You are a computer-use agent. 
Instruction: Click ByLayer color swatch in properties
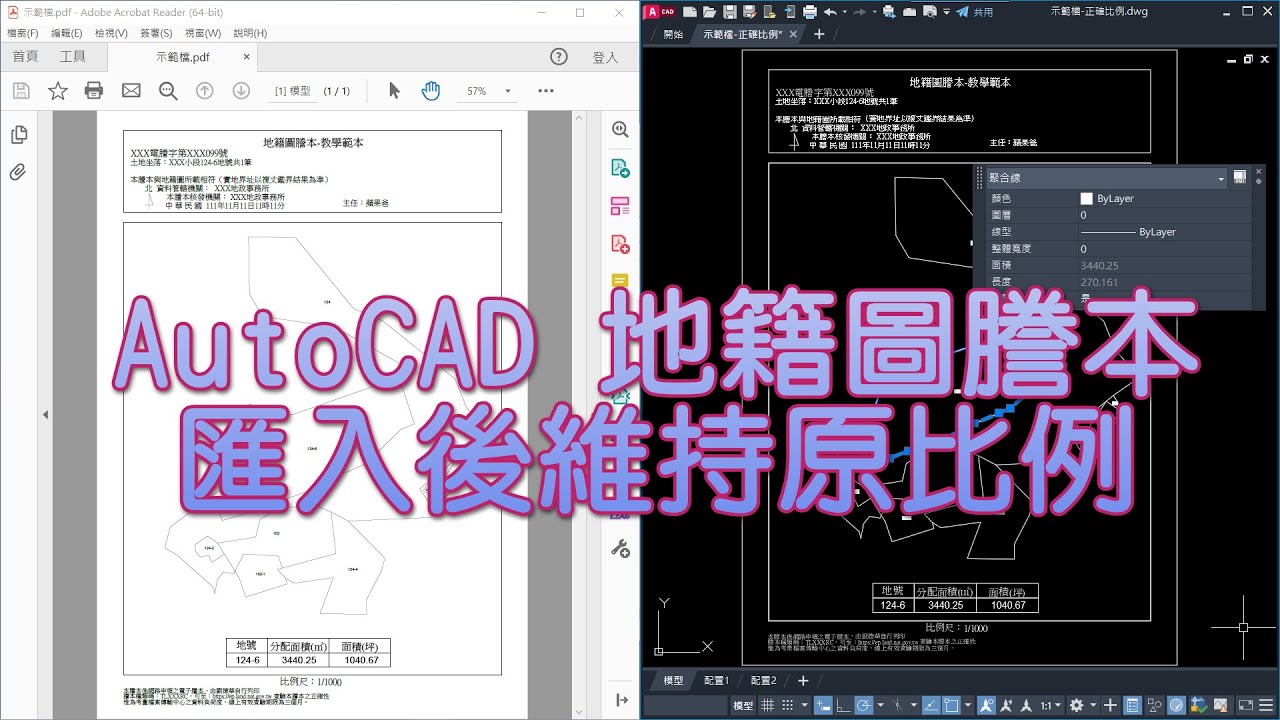pos(1086,199)
